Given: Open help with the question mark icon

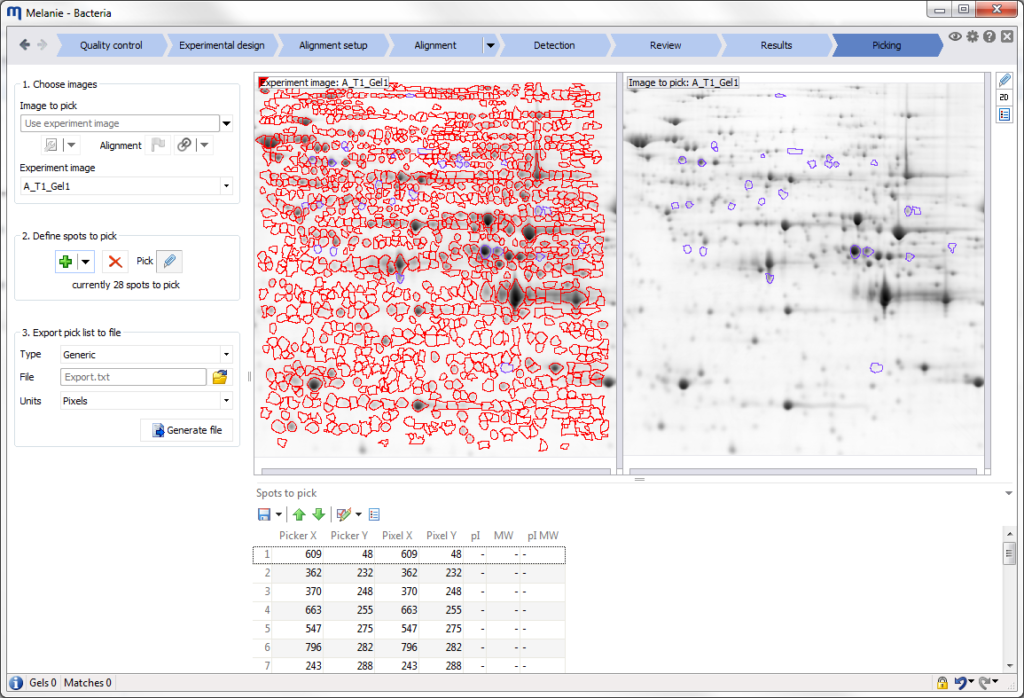Looking at the screenshot, I should coord(989,37).
